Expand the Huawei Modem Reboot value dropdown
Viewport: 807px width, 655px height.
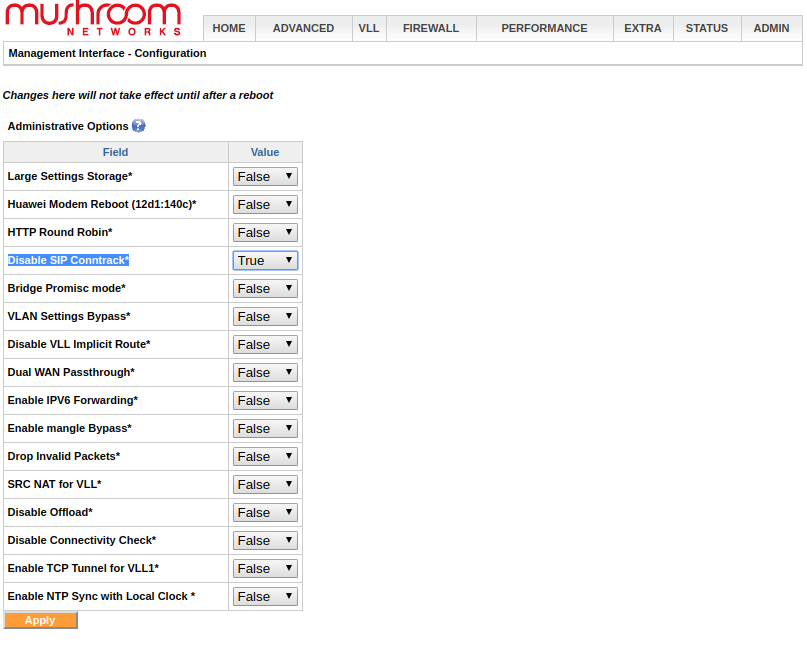[x=265, y=205]
